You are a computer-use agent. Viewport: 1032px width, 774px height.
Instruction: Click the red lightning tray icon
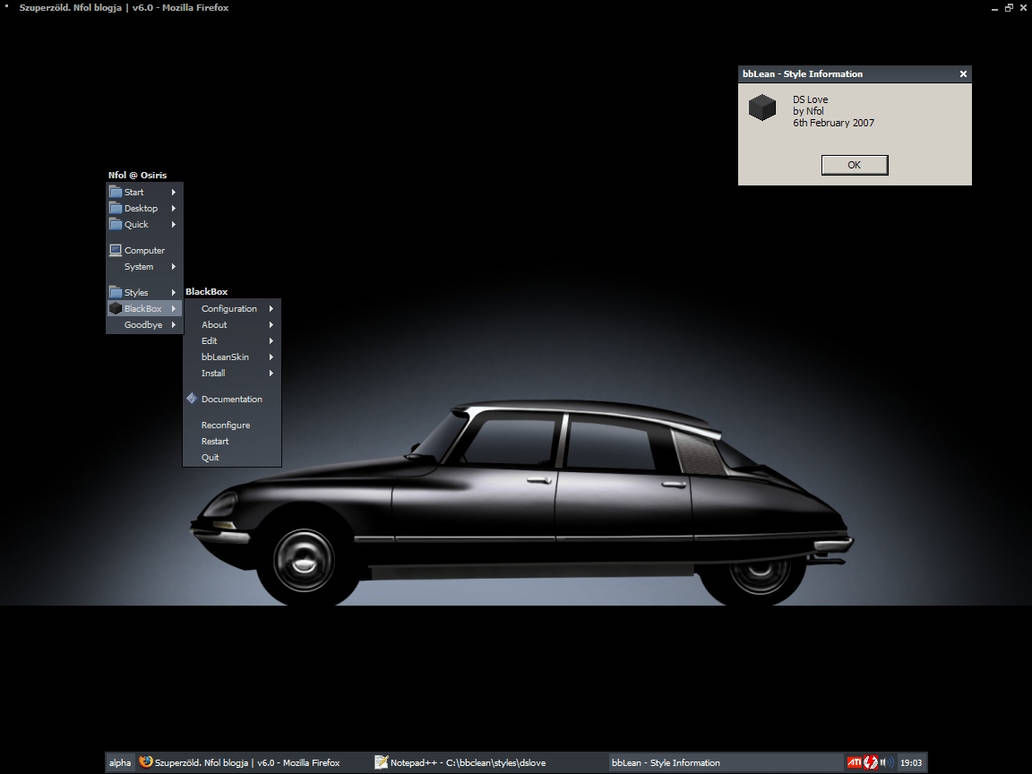870,763
